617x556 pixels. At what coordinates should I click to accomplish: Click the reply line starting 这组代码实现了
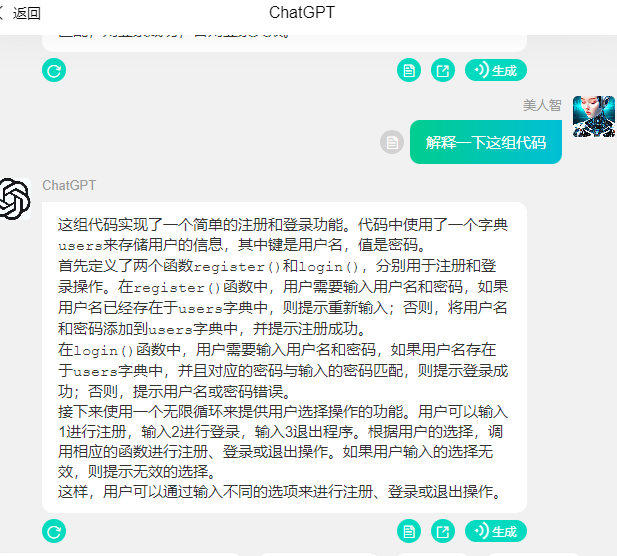click(x=283, y=225)
